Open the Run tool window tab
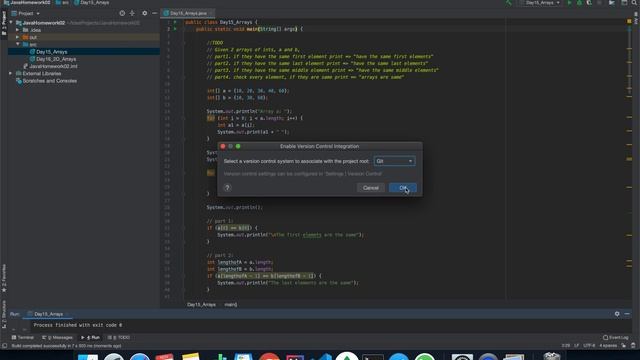640x360 pixels. coord(91,338)
